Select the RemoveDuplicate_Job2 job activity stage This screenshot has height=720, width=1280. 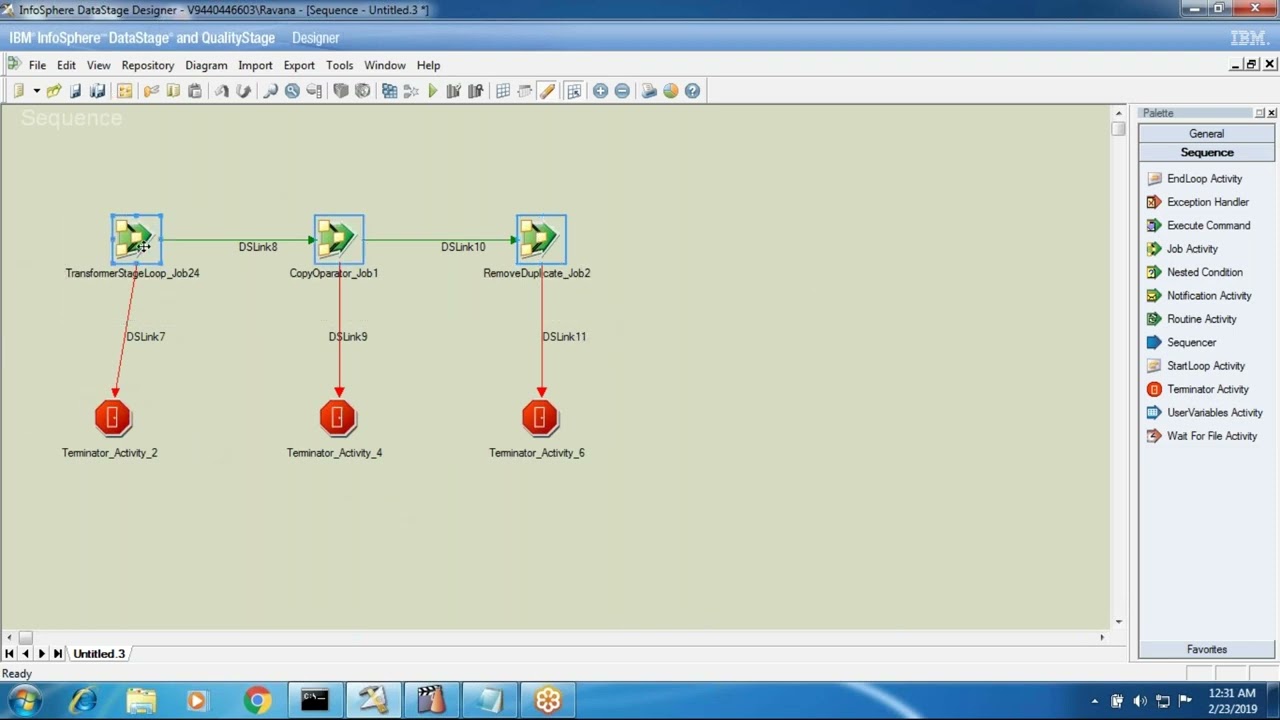tap(541, 239)
